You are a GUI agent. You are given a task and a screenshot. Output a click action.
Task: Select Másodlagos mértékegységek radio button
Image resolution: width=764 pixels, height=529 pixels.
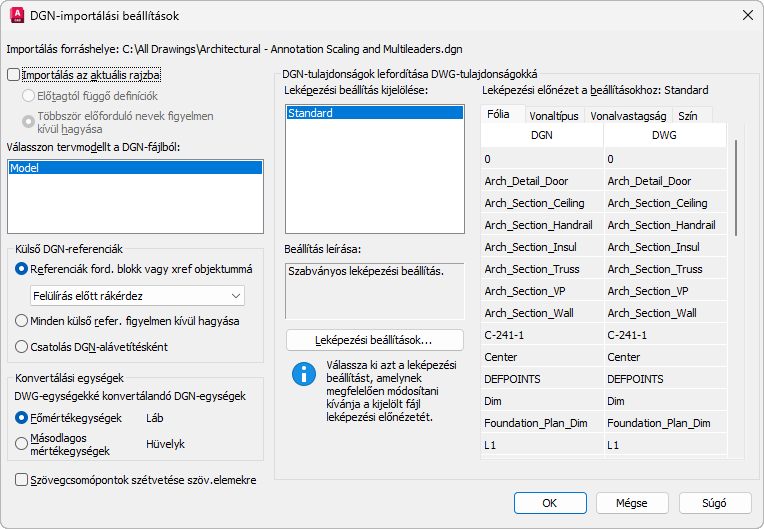(x=23, y=443)
